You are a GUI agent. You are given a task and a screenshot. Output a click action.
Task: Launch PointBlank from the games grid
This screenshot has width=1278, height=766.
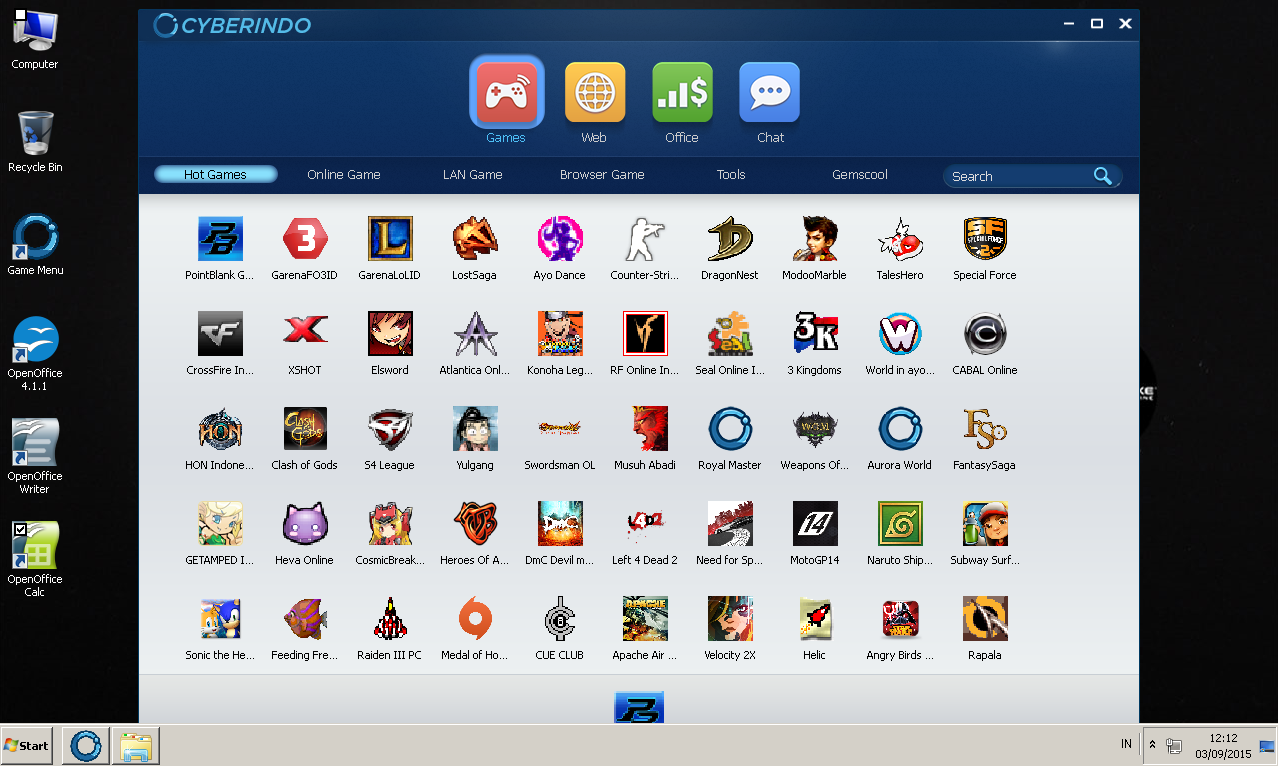pos(219,238)
